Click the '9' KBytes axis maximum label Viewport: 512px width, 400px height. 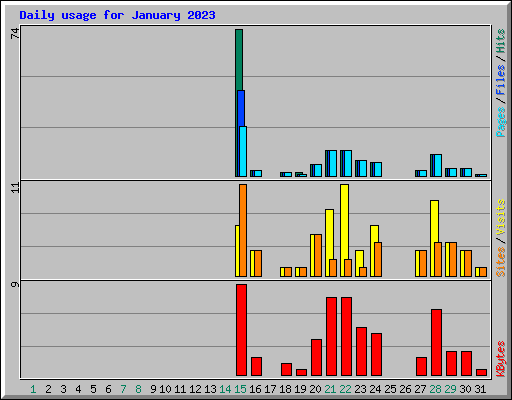(x=15, y=284)
